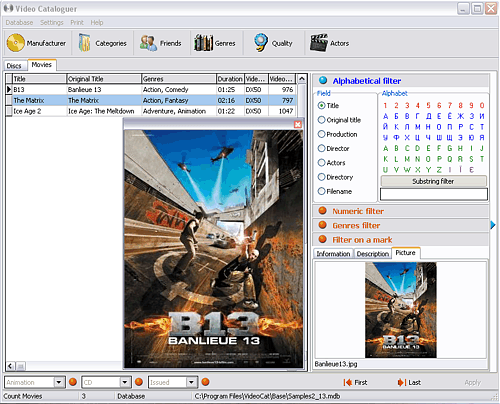Expand the Numeric filter section
This screenshot has height=404, width=500.
coord(401,211)
